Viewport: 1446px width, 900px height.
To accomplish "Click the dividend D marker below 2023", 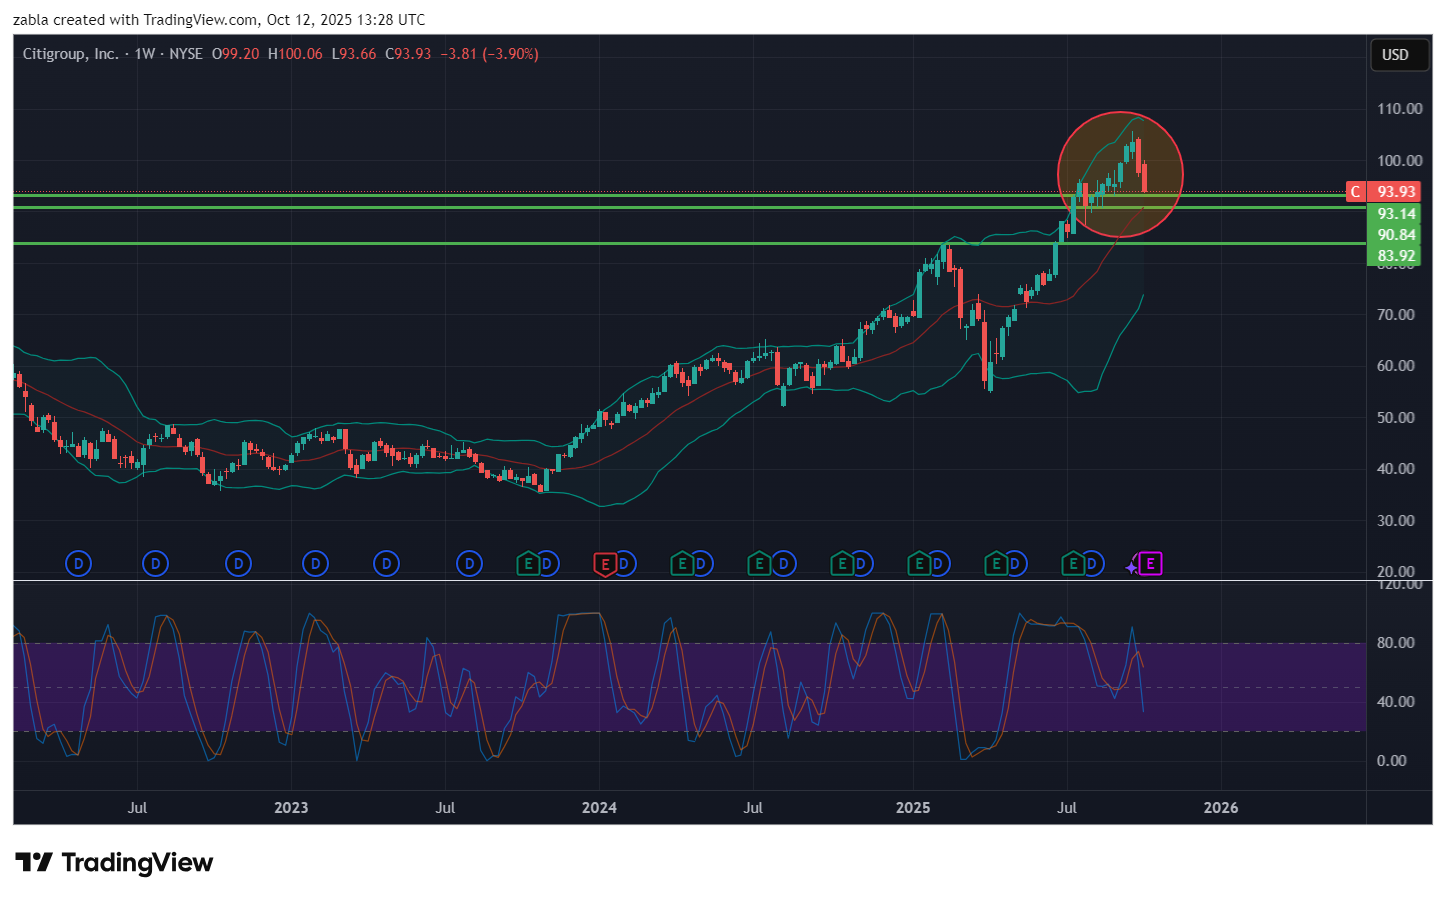I will coord(315,564).
